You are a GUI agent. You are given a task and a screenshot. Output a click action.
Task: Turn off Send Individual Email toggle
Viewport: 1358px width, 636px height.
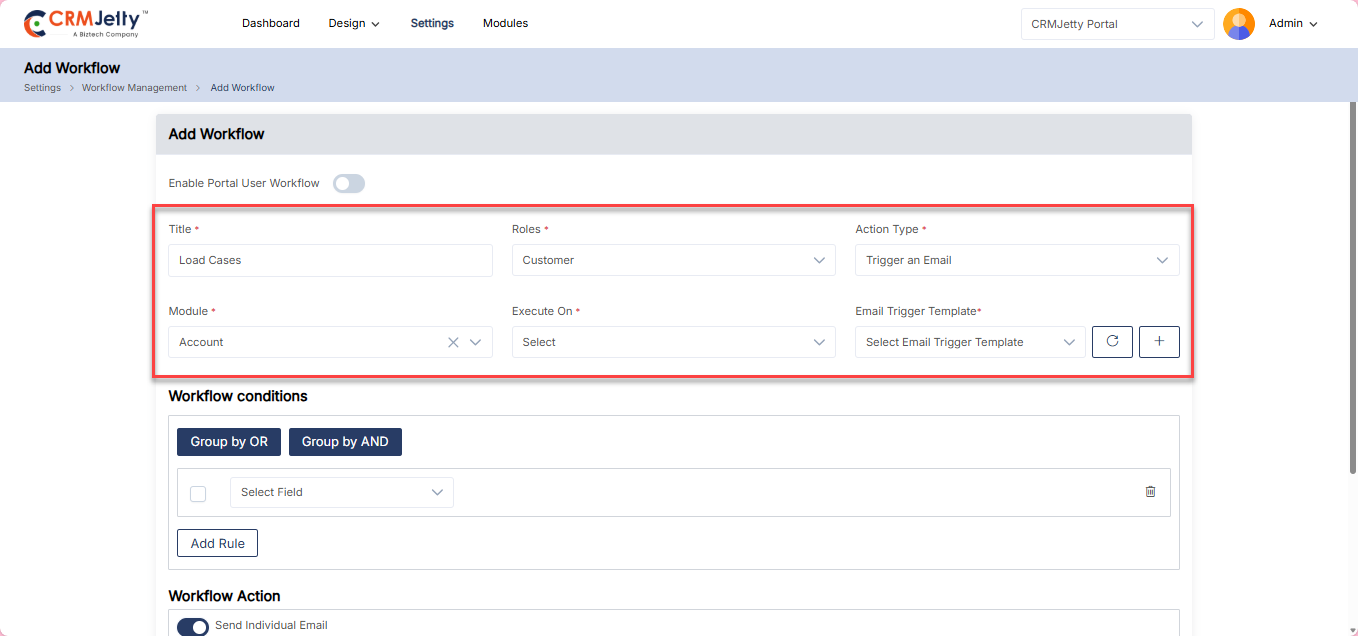click(193, 627)
